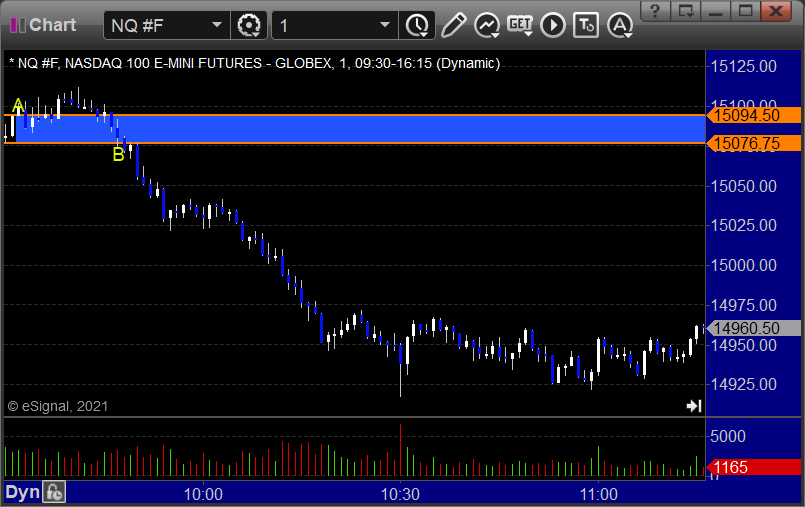The image size is (805, 507).
Task: Toggle the Dyn scaling lock icon
Action: pos(54,492)
